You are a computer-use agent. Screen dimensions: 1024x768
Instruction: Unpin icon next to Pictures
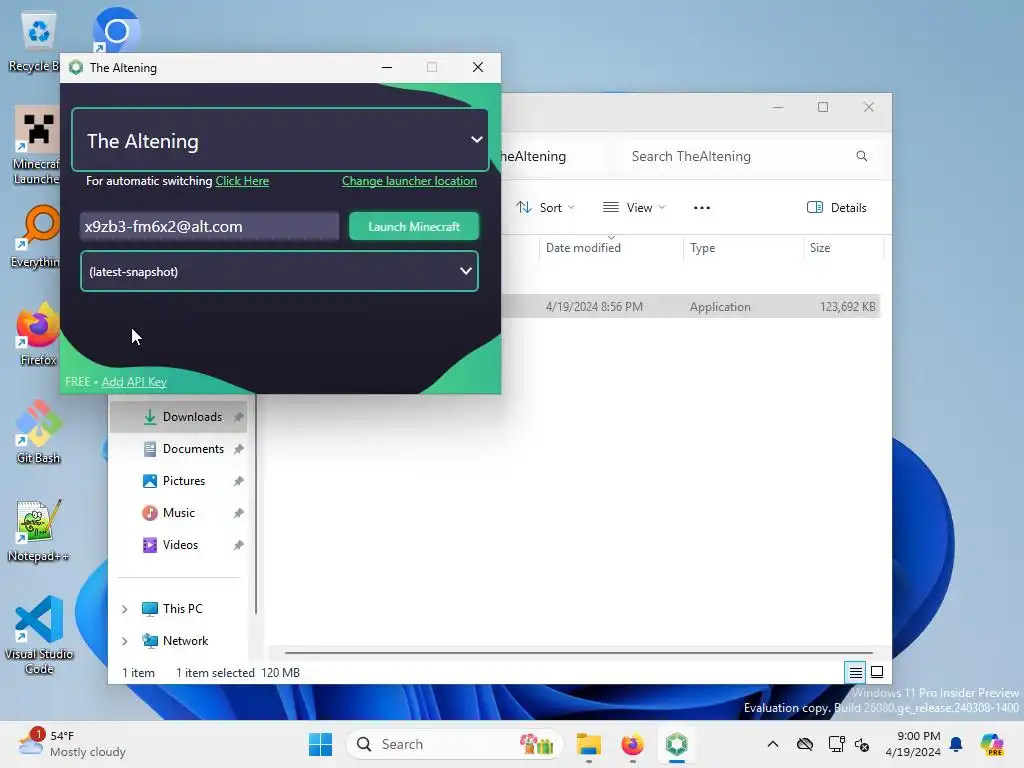click(238, 481)
